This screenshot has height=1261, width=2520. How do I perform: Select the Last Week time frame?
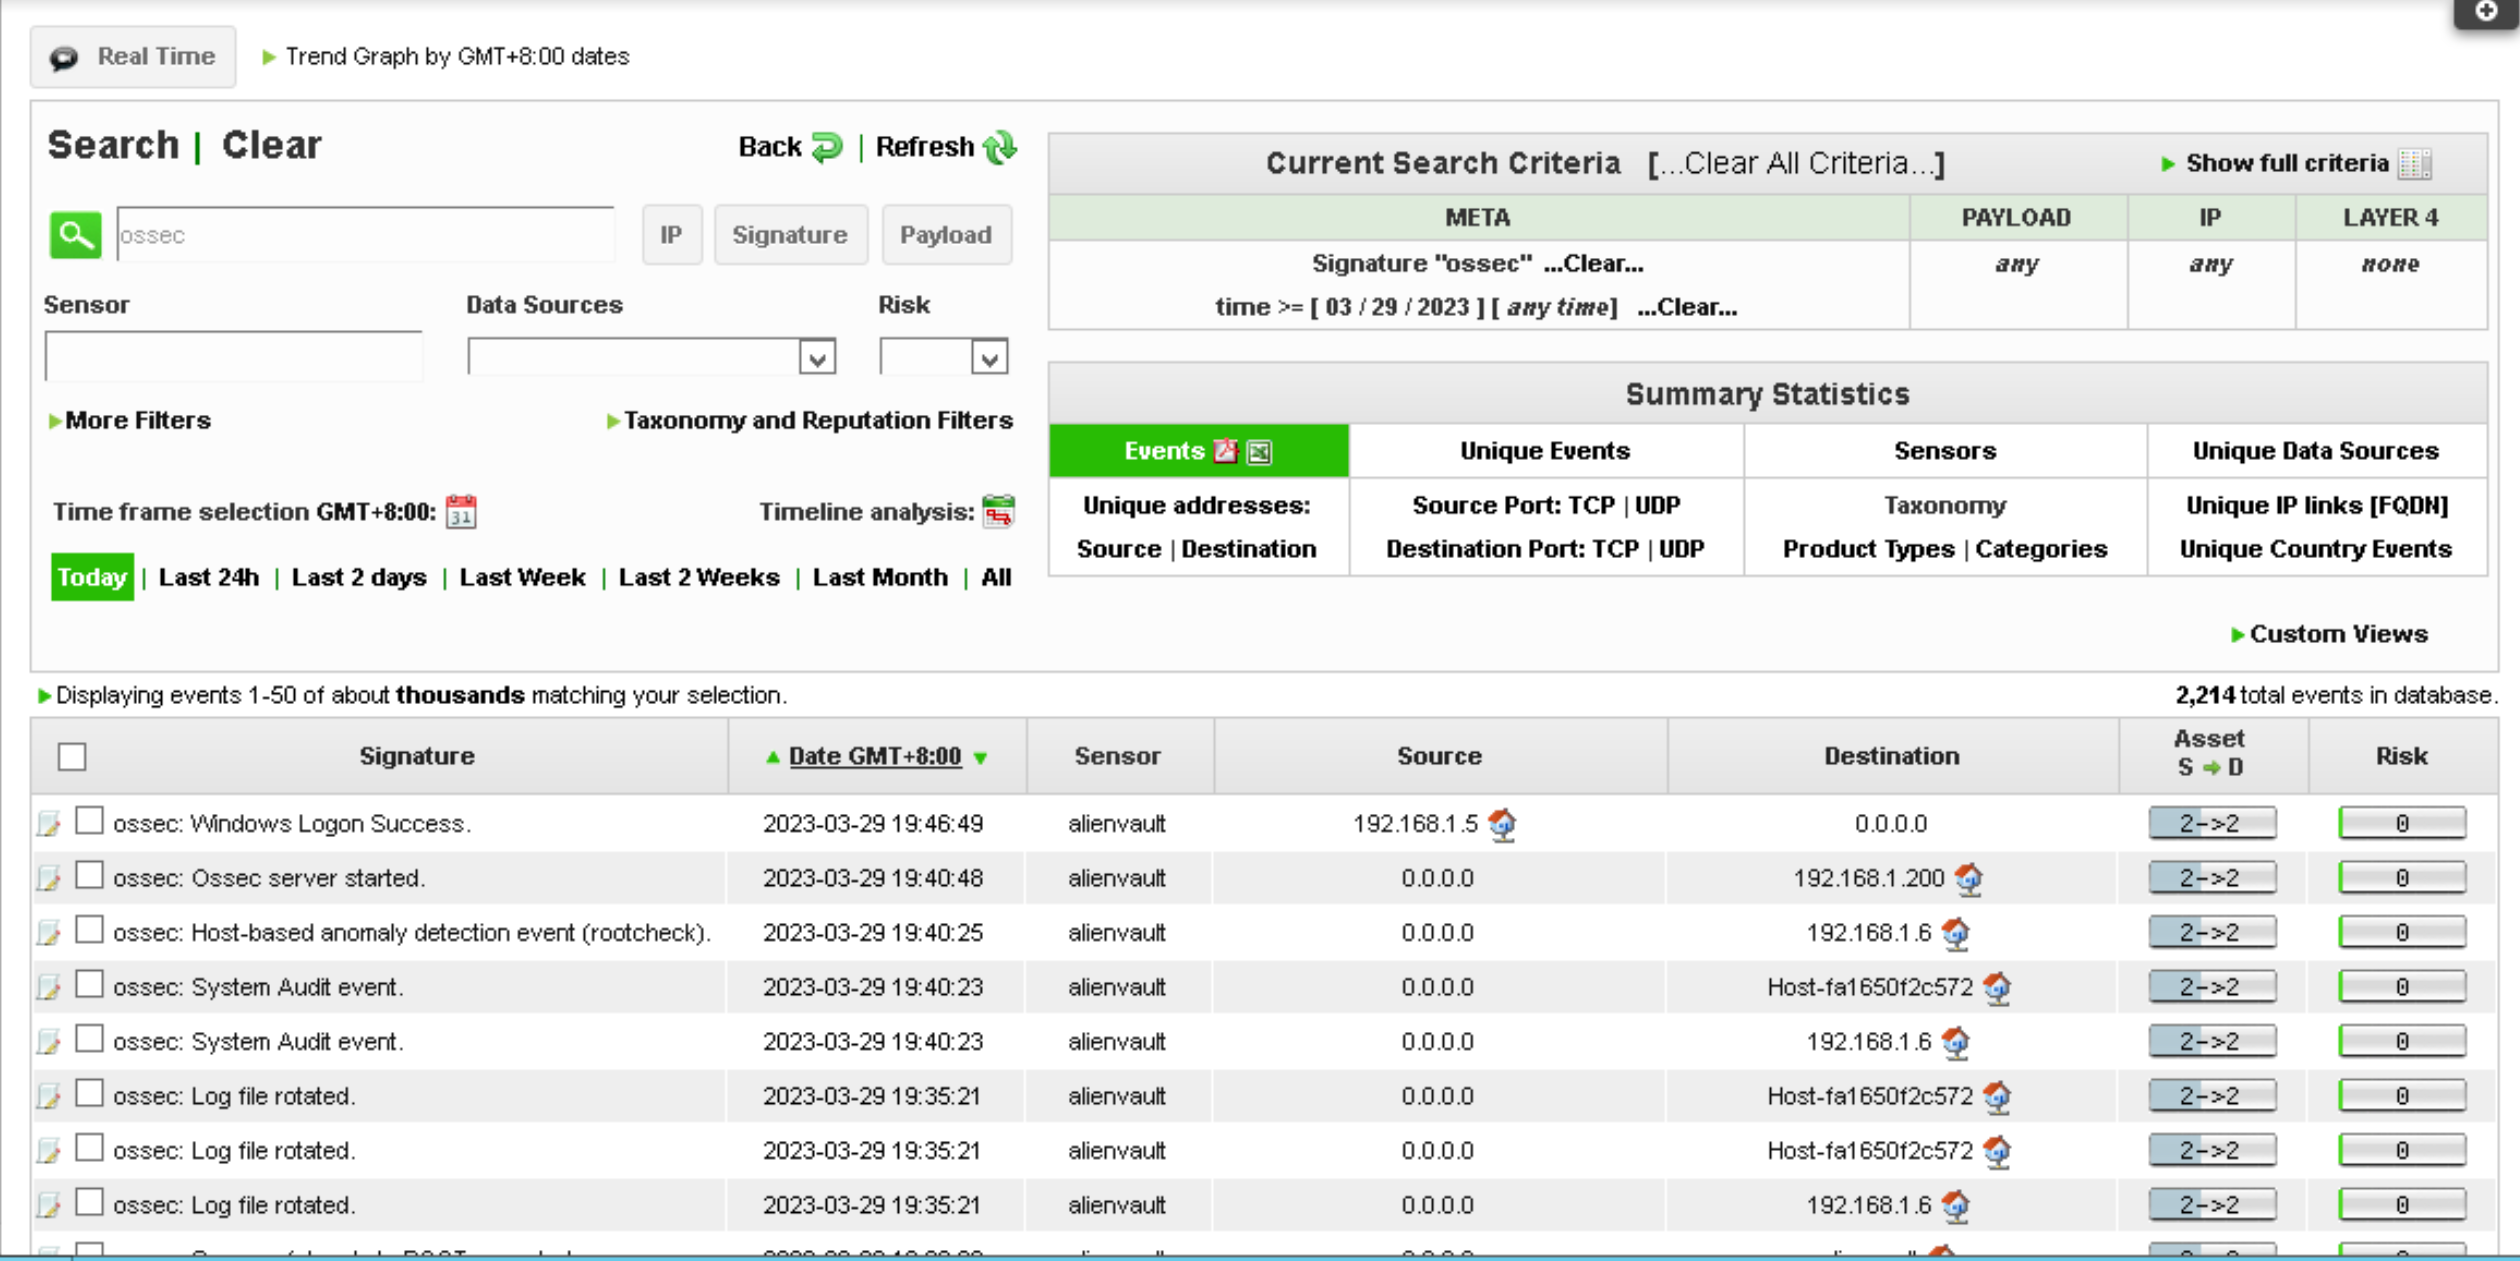pos(522,577)
